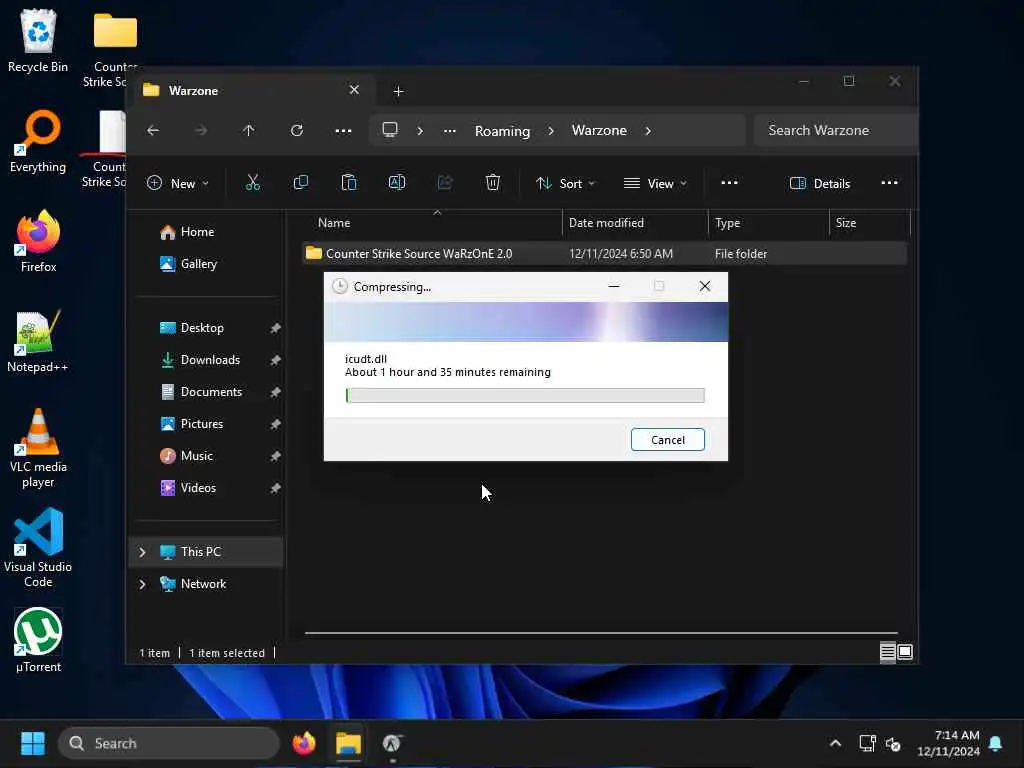
Task: Add a new Explorer tab
Action: pyautogui.click(x=398, y=91)
